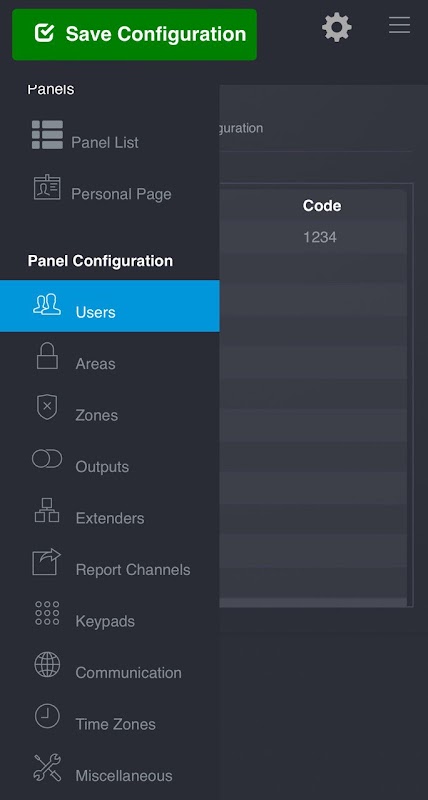Viewport: 428px width, 800px height.
Task: Open the Keypads dots grid icon
Action: point(47,613)
